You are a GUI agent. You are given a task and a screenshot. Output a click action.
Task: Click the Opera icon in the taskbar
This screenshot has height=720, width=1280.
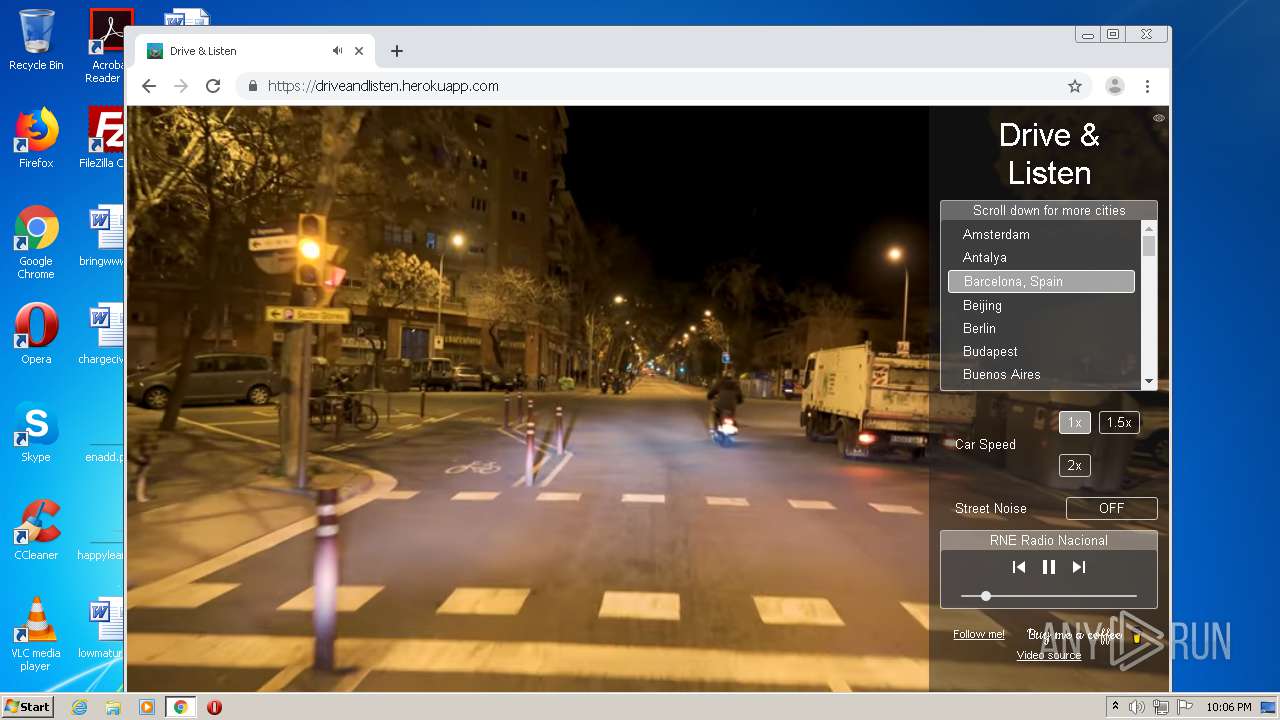point(214,707)
